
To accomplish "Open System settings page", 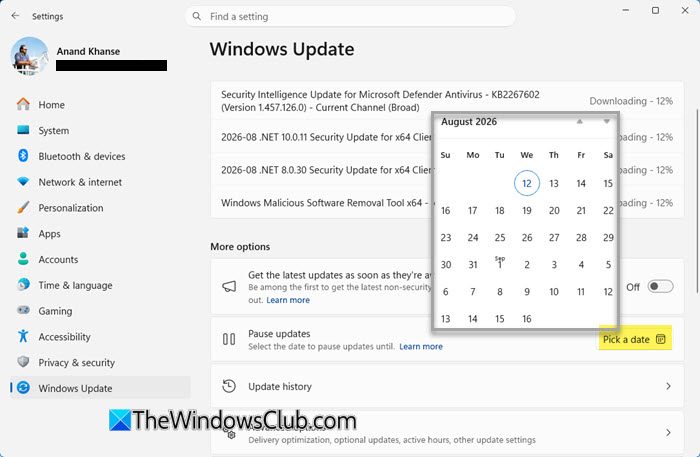I will click(100, 130).
